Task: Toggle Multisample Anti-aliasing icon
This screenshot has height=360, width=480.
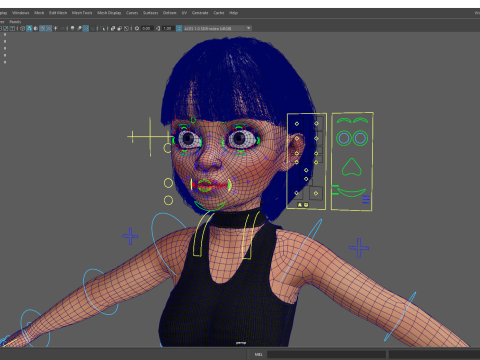Action: 86,28
